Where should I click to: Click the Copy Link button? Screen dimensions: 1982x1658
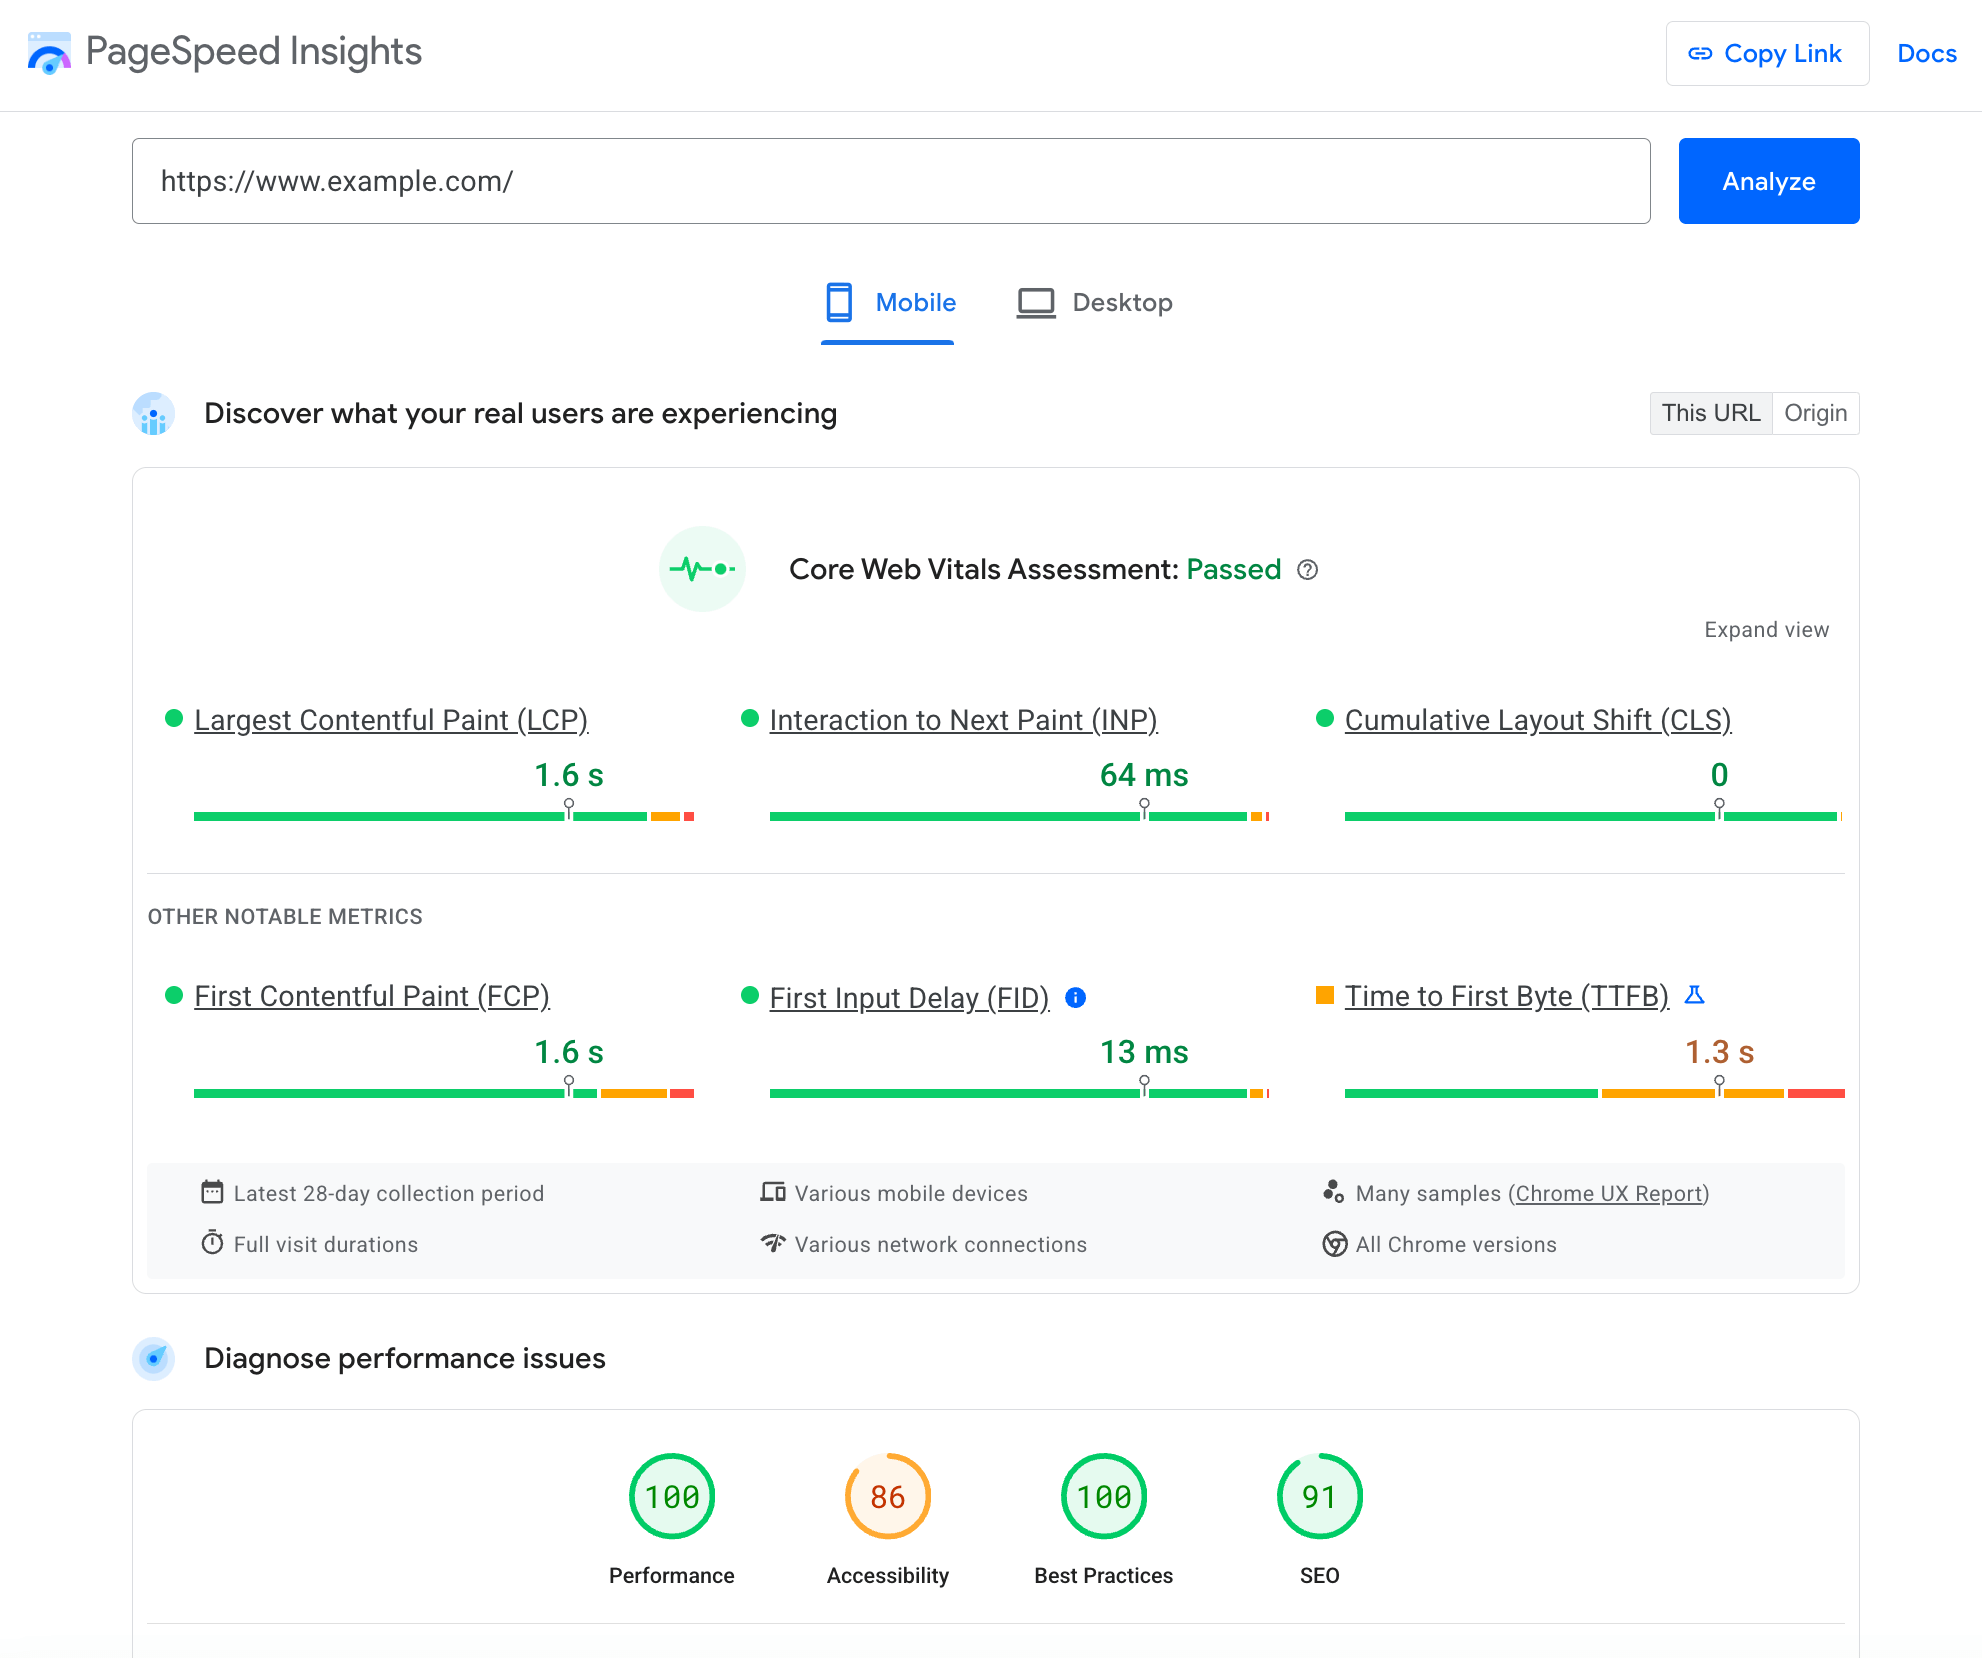tap(1766, 54)
